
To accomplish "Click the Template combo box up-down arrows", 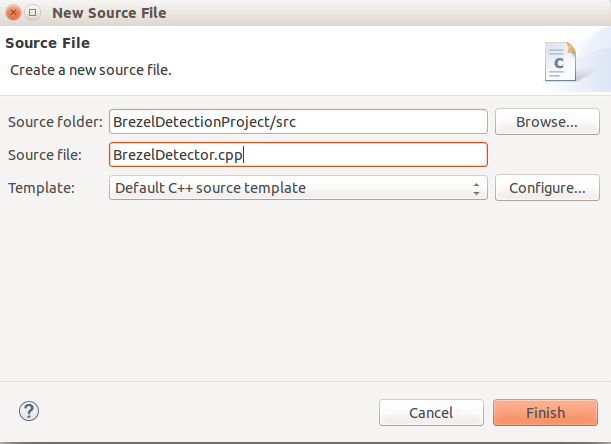I will coord(476,189).
